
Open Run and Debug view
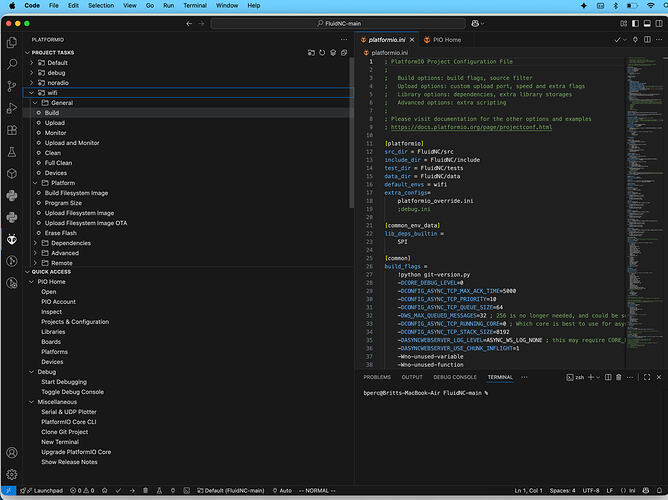(x=12, y=108)
